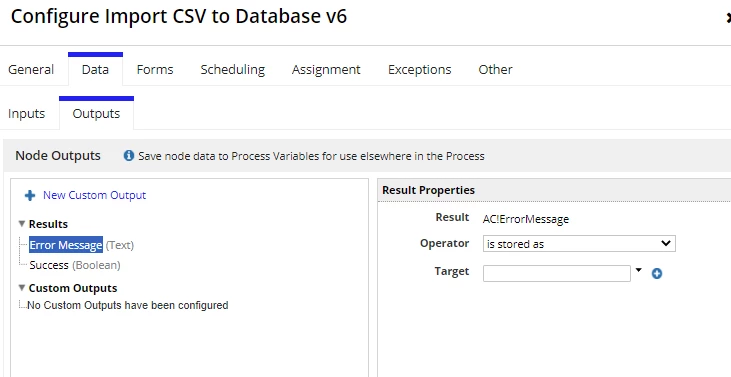731x377 pixels.
Task: Click the blue info icon beside Node Outputs
Action: coord(129,156)
